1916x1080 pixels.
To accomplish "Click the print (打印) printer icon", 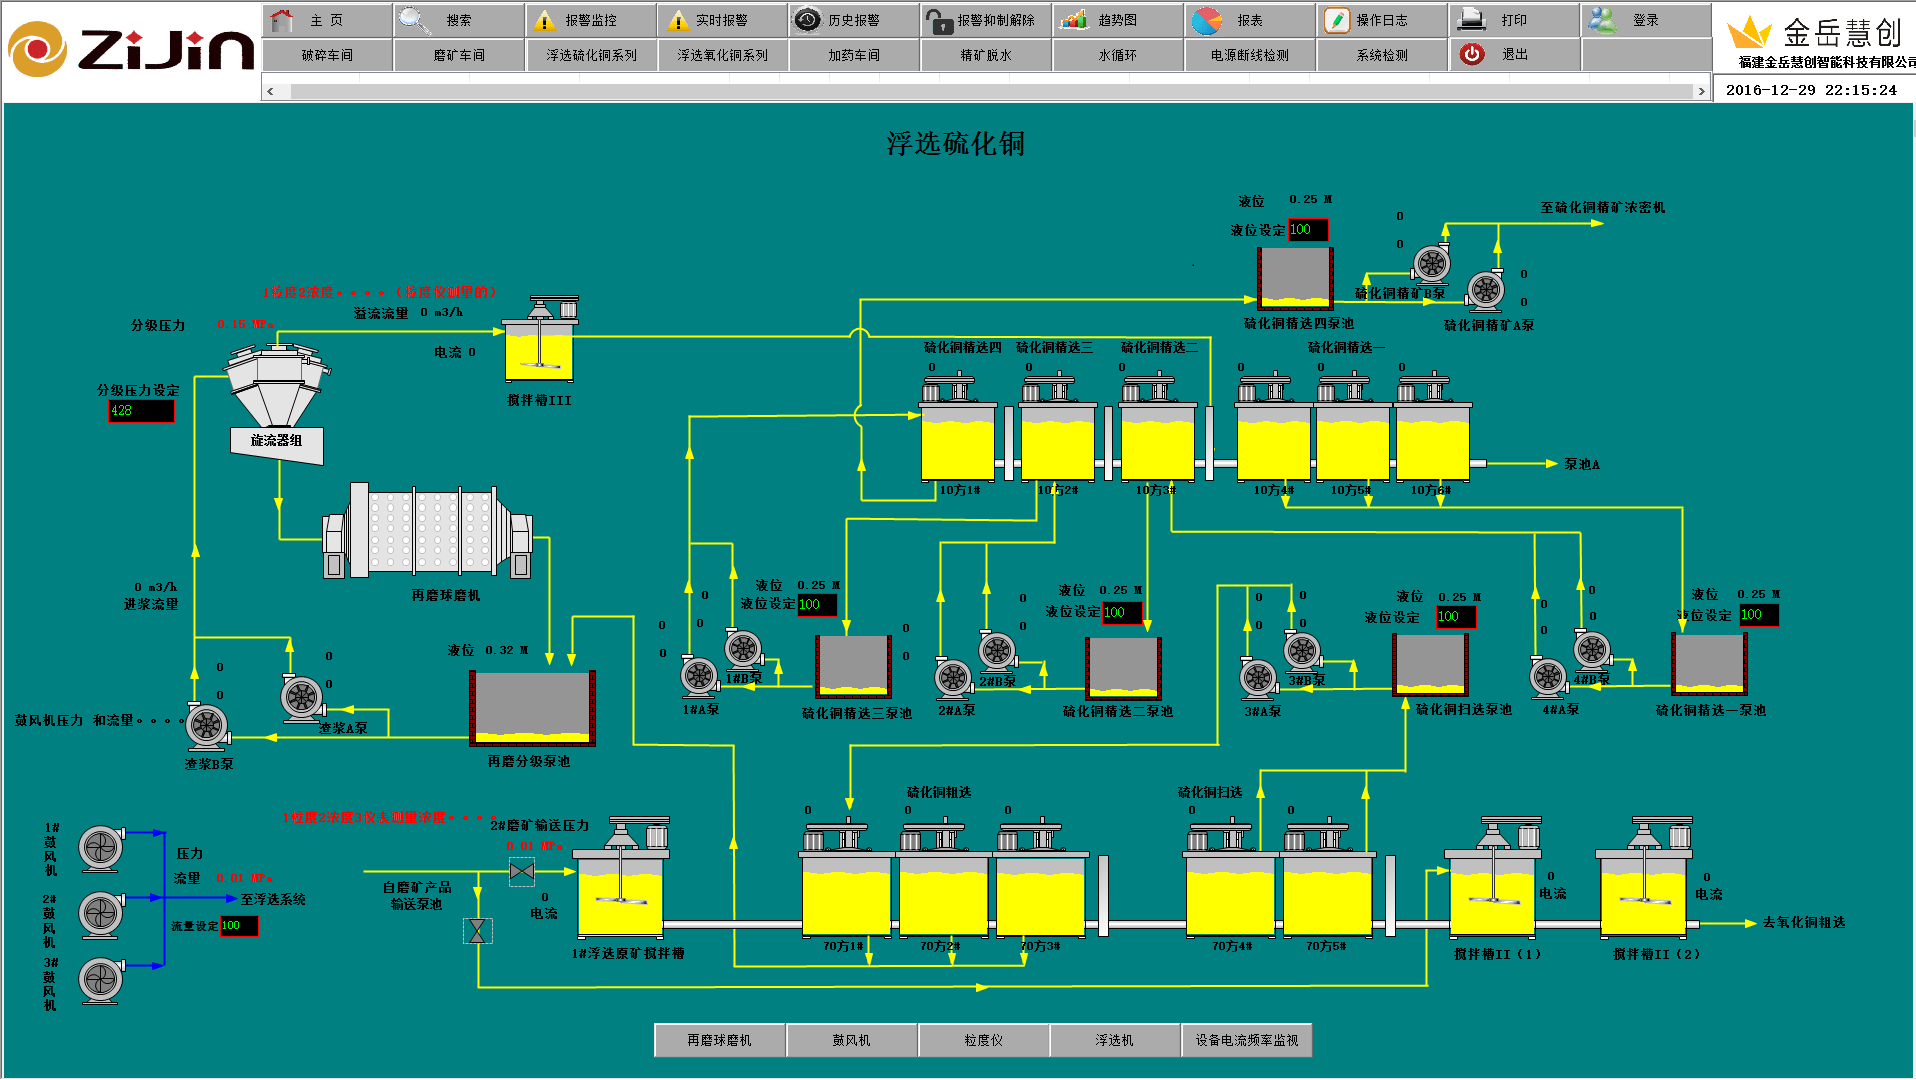I will pyautogui.click(x=1471, y=20).
